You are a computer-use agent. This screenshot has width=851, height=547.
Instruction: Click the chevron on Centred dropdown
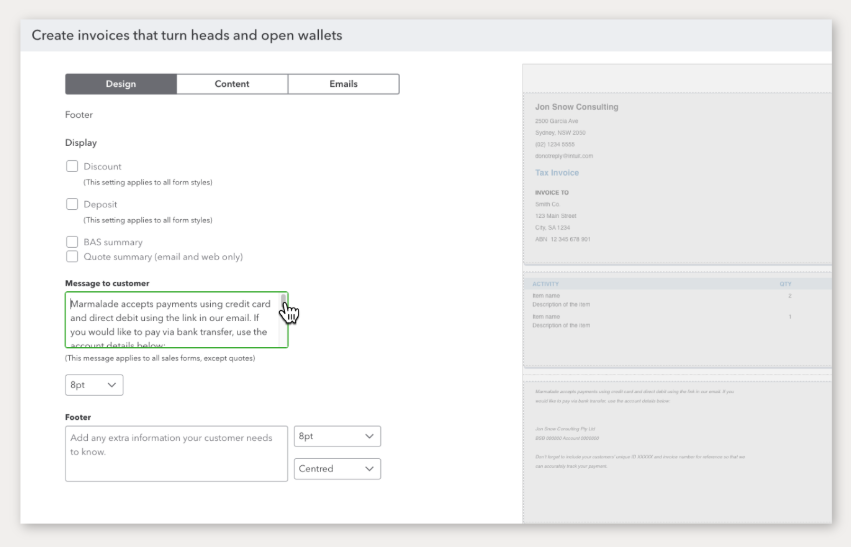tap(370, 468)
